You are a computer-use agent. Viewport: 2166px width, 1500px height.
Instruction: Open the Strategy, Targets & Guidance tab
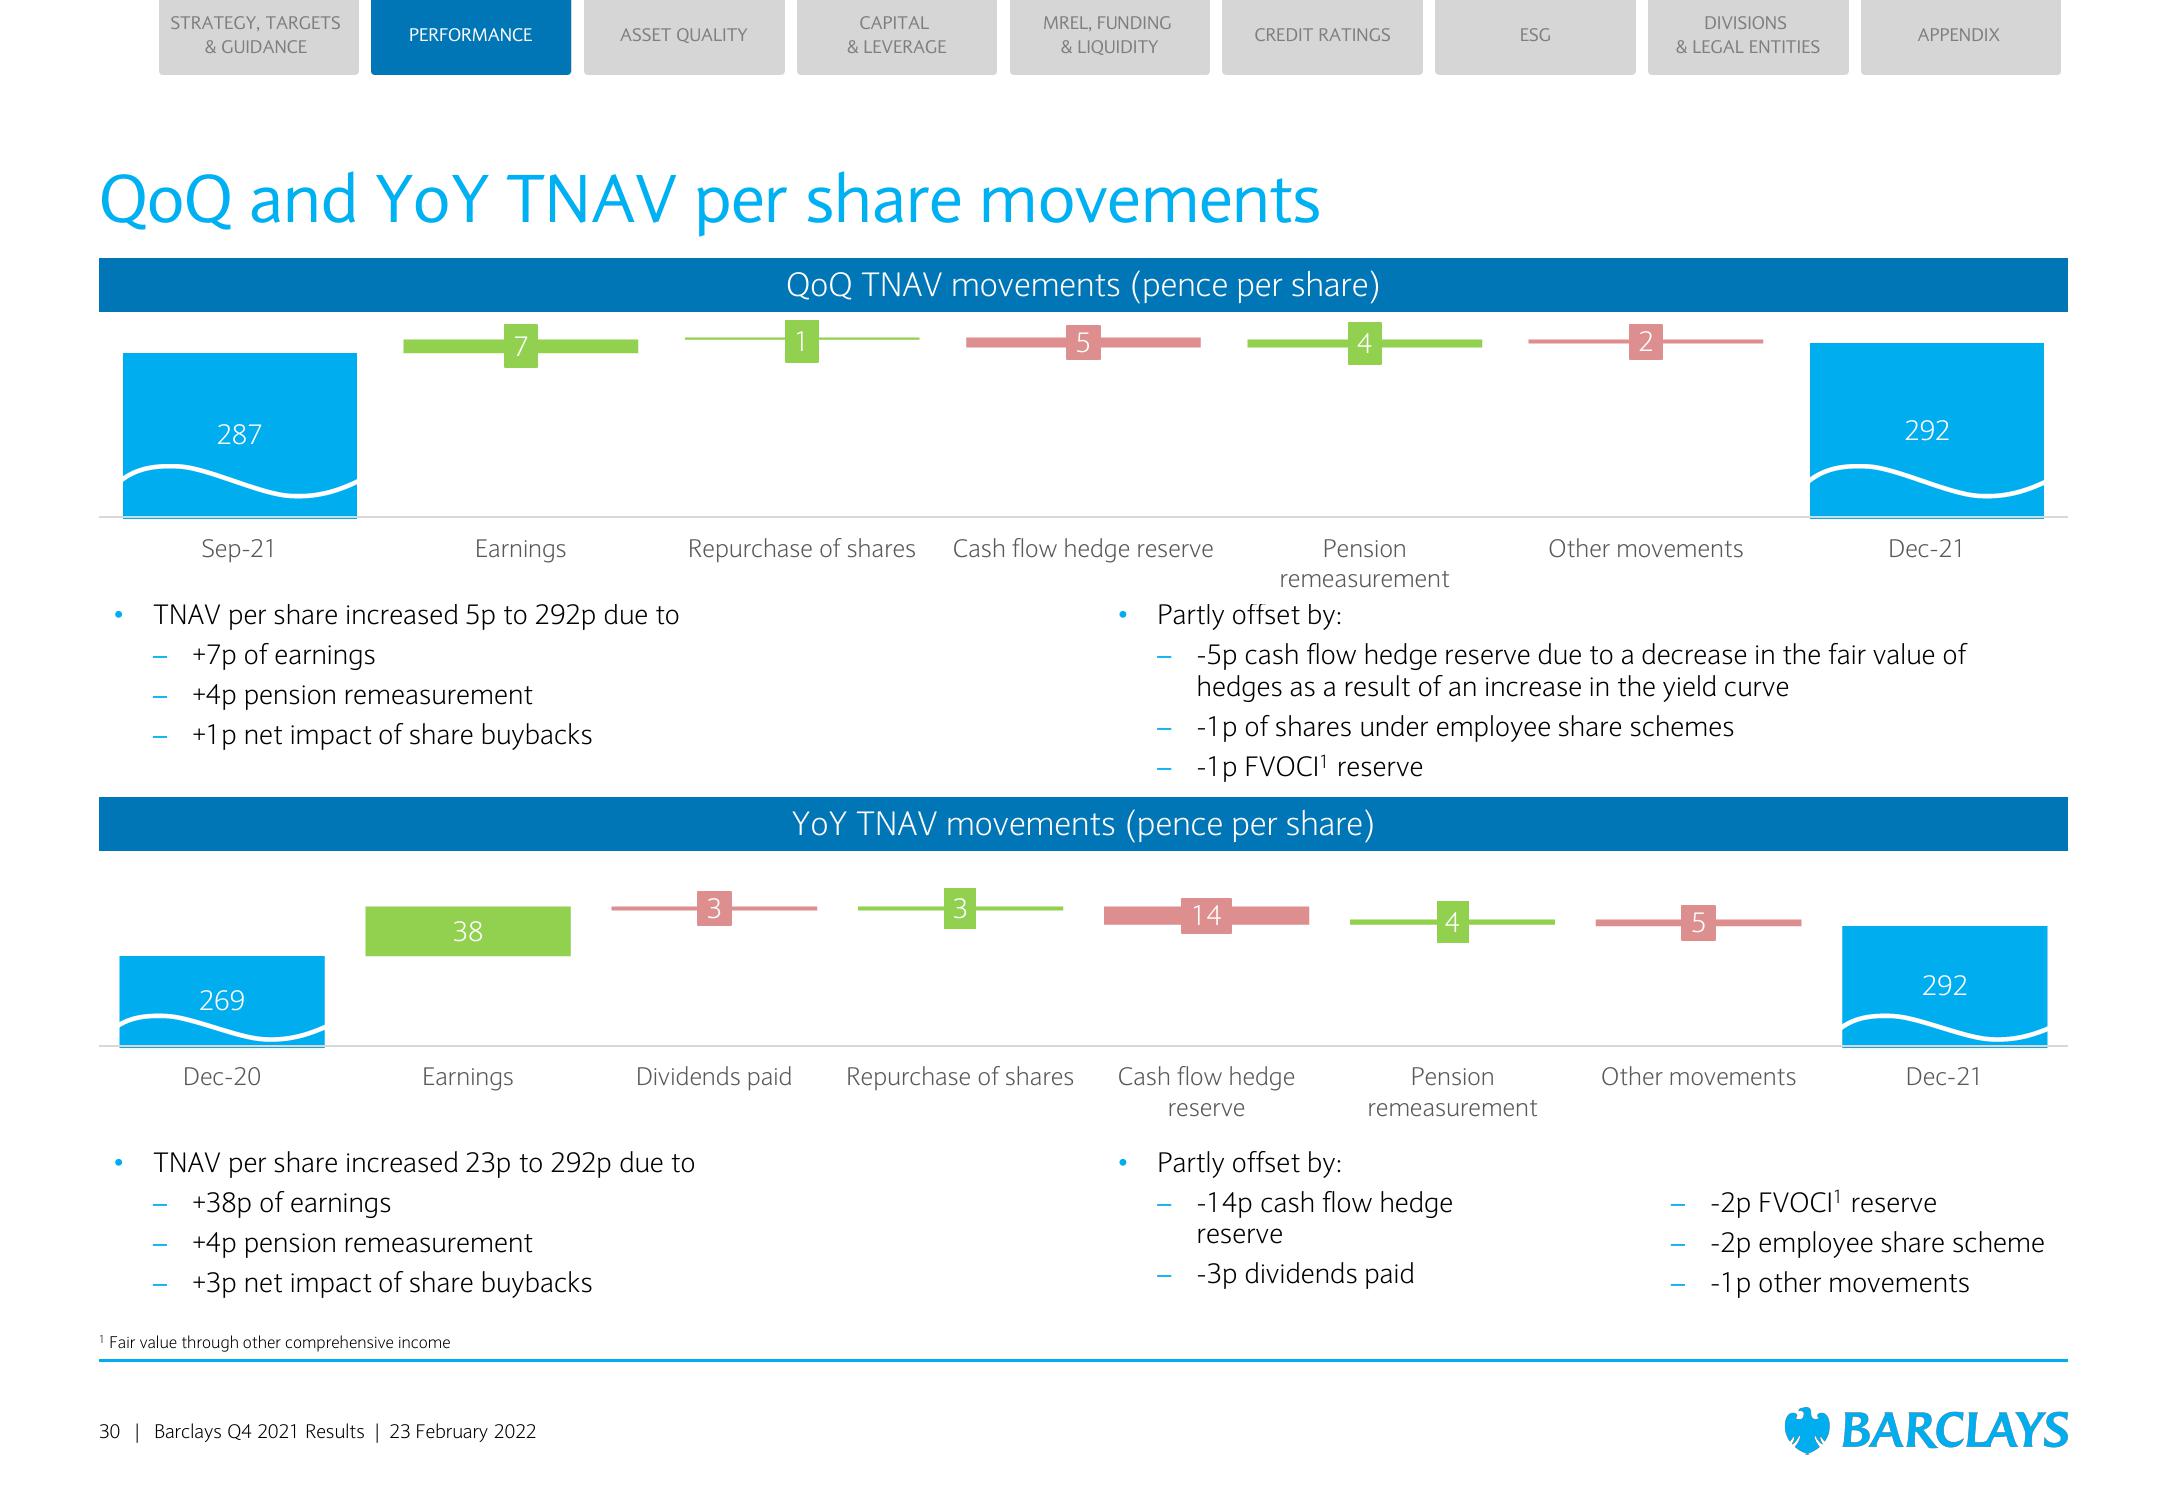[x=258, y=36]
